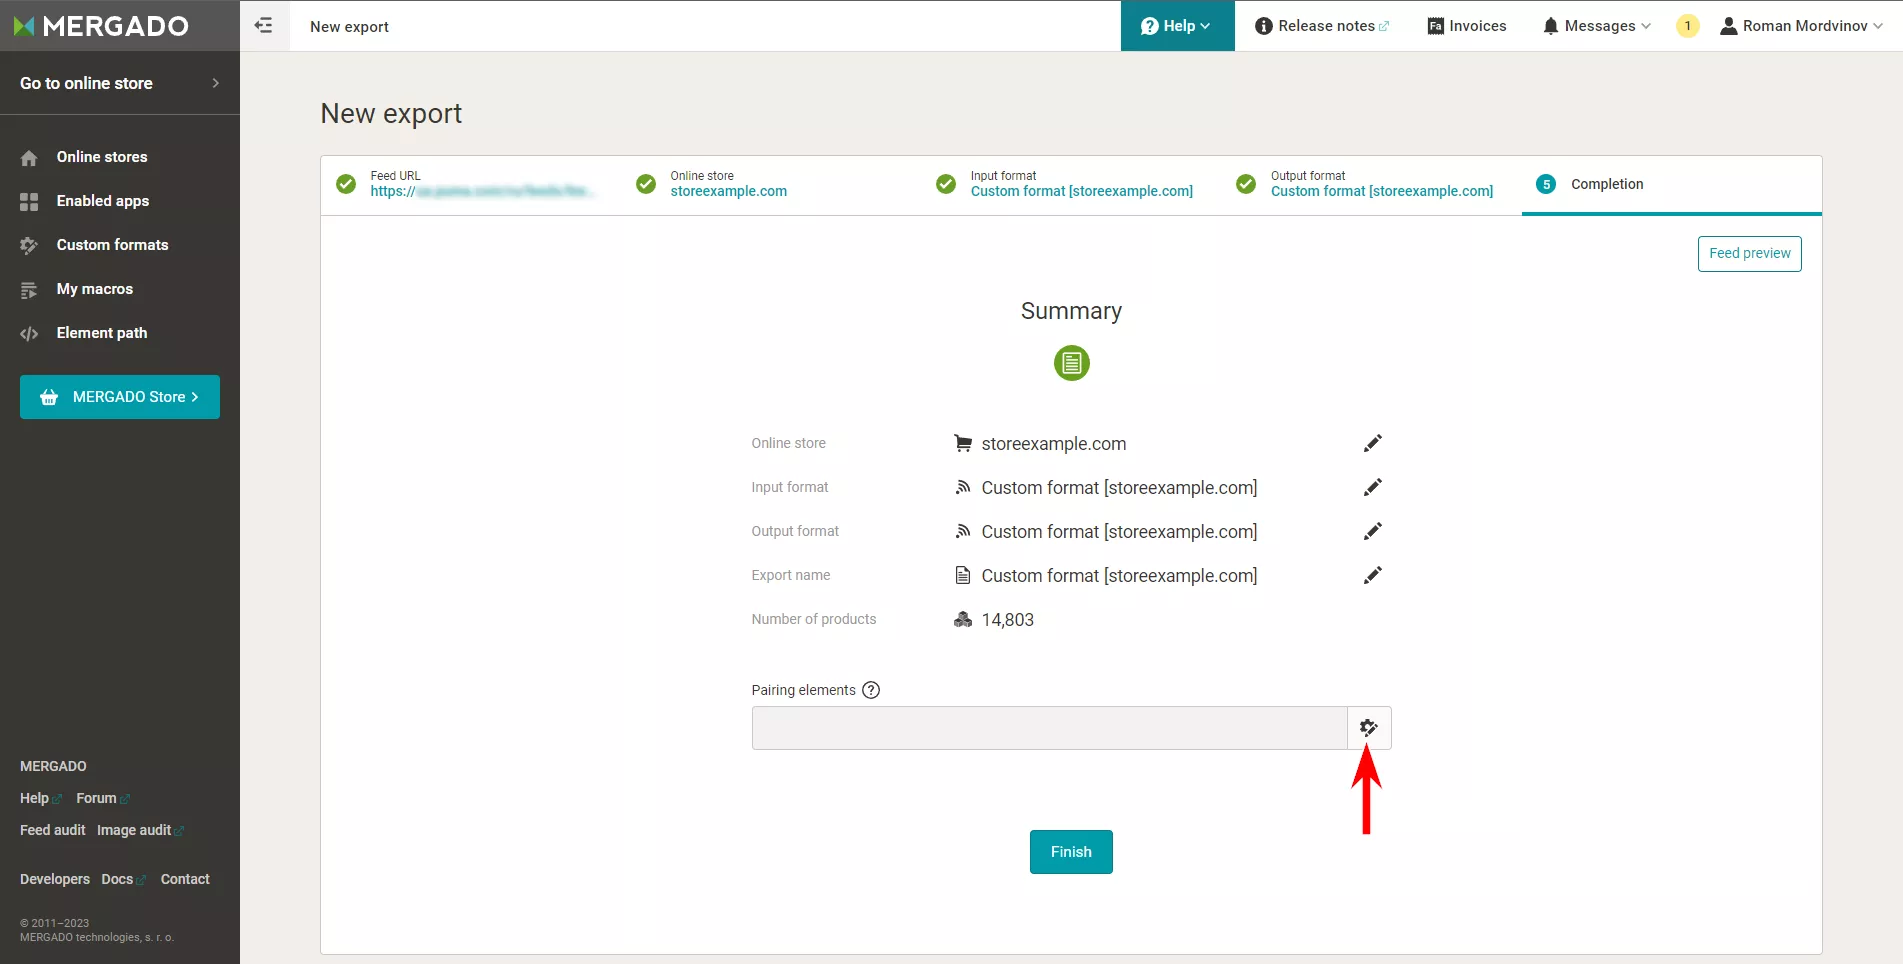Open Forum link in footer

point(102,798)
